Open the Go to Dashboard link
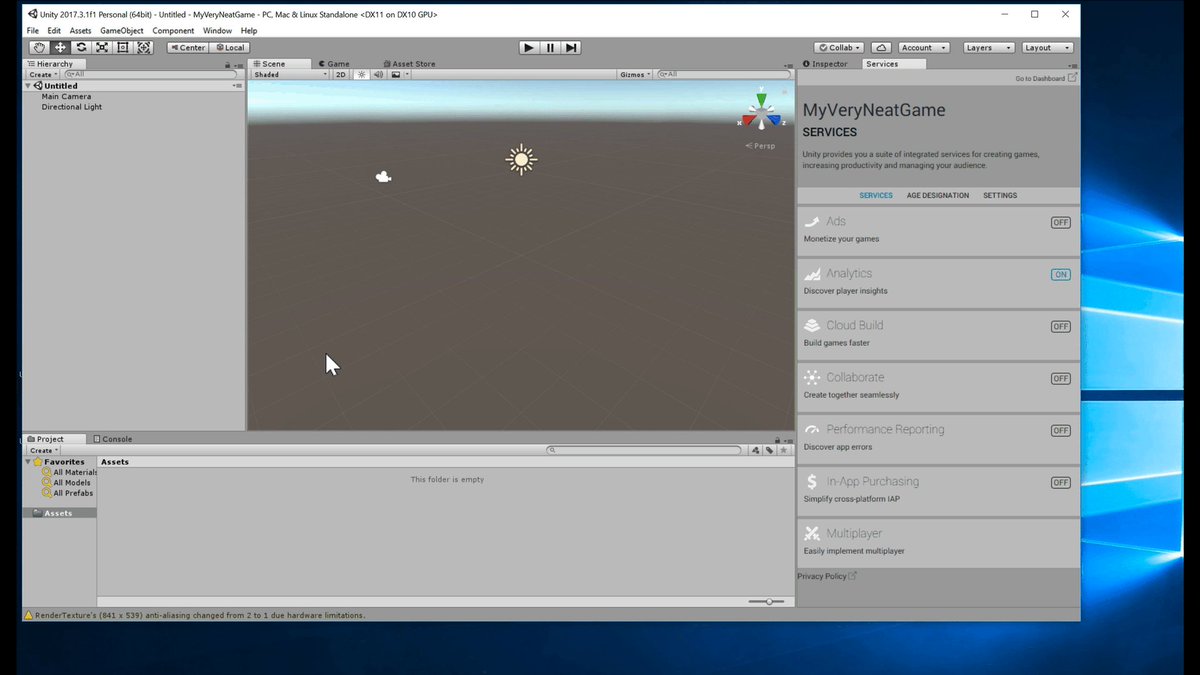Viewport: 1200px width, 675px height. (1046, 78)
